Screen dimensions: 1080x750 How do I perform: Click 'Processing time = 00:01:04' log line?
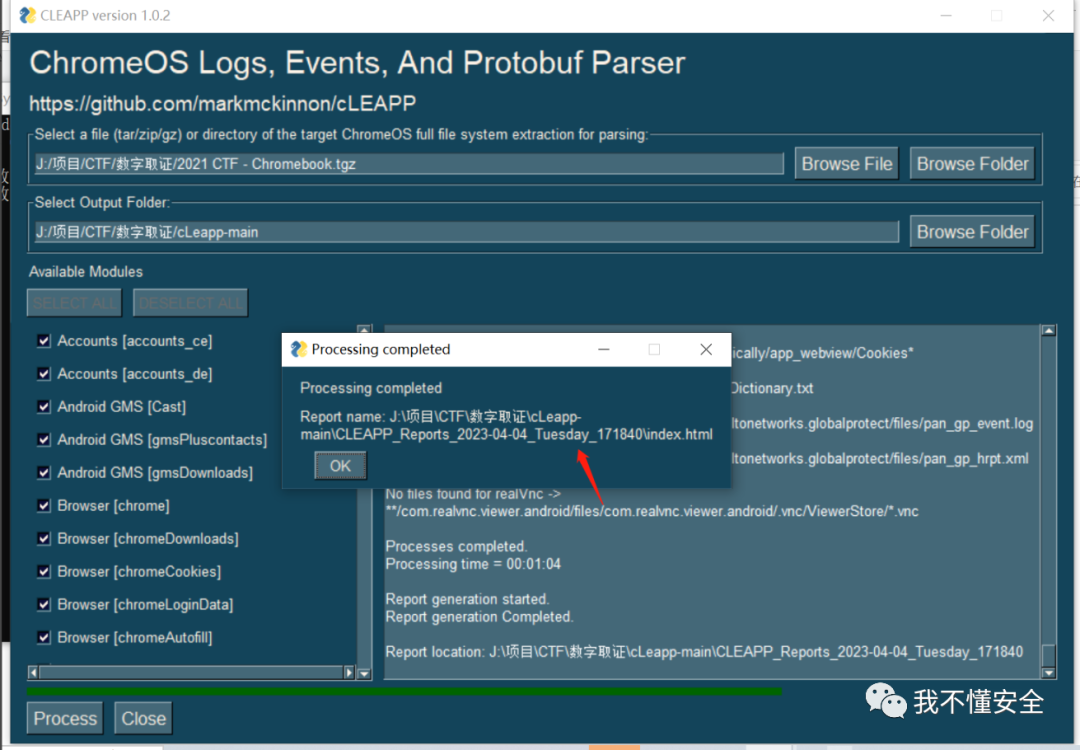tap(473, 564)
